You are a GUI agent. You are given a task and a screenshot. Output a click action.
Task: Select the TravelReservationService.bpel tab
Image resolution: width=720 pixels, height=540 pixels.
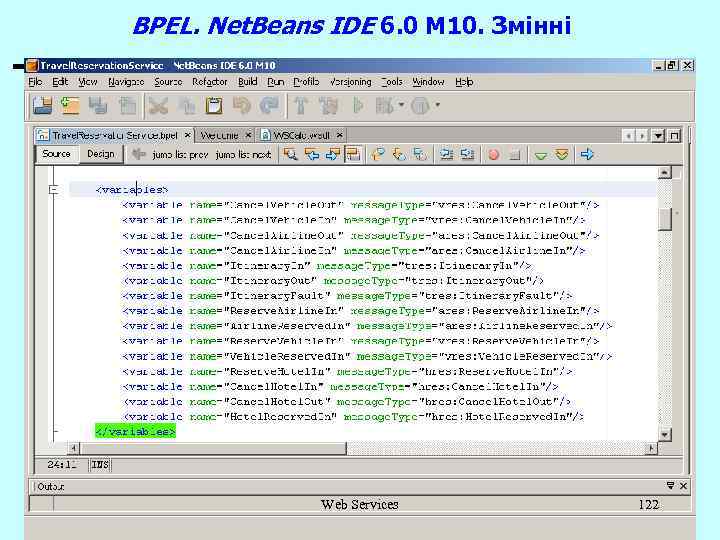pos(114,135)
